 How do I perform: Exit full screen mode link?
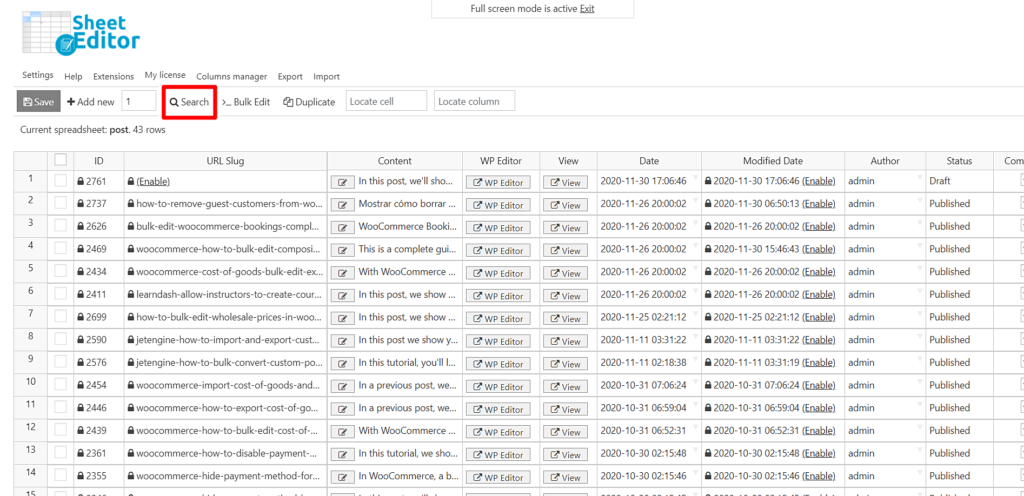coord(587,8)
